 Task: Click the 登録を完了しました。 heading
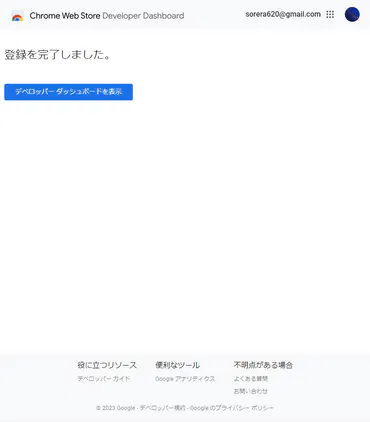[57, 55]
